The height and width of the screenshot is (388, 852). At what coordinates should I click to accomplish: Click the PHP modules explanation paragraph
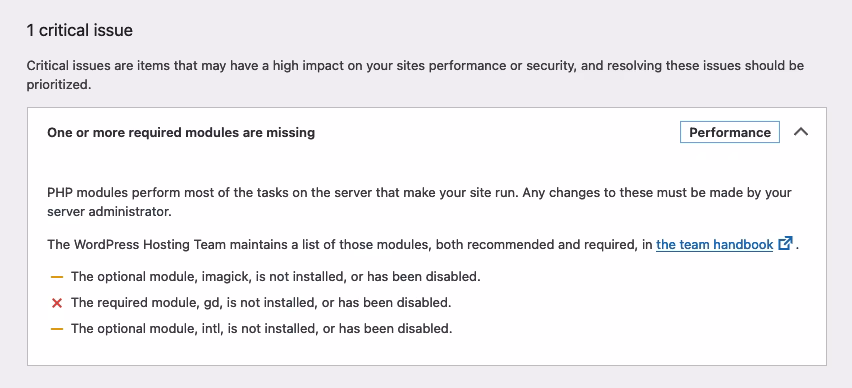tap(419, 202)
